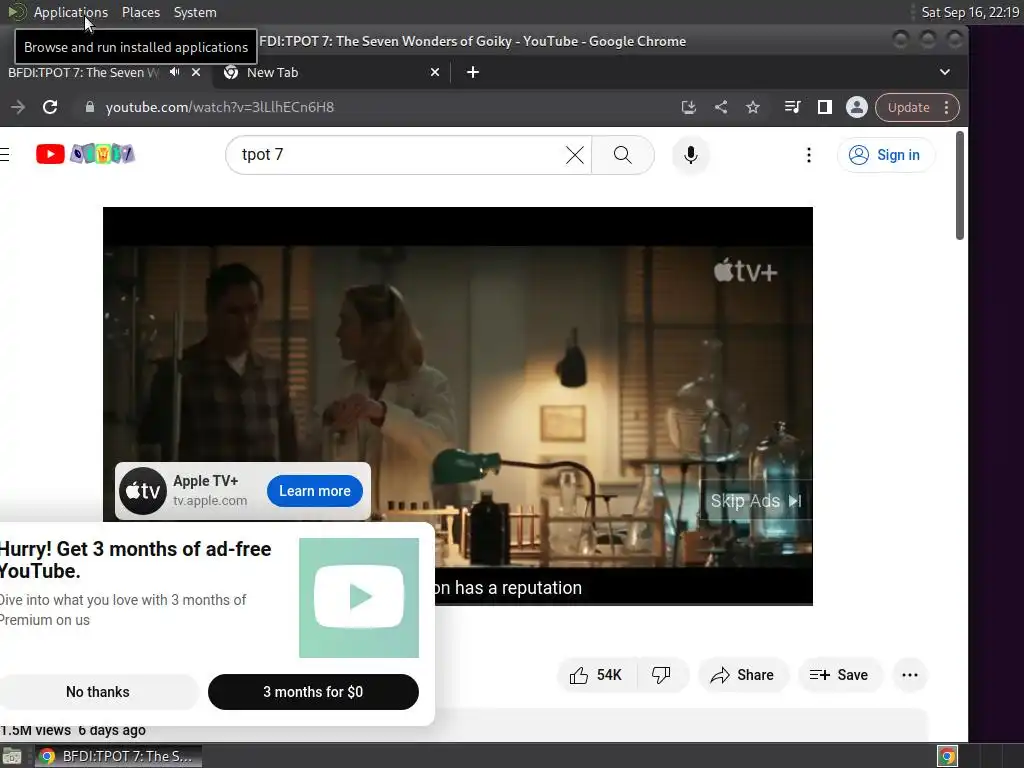1024x768 pixels.
Task: Clear the search query with X
Action: point(575,155)
